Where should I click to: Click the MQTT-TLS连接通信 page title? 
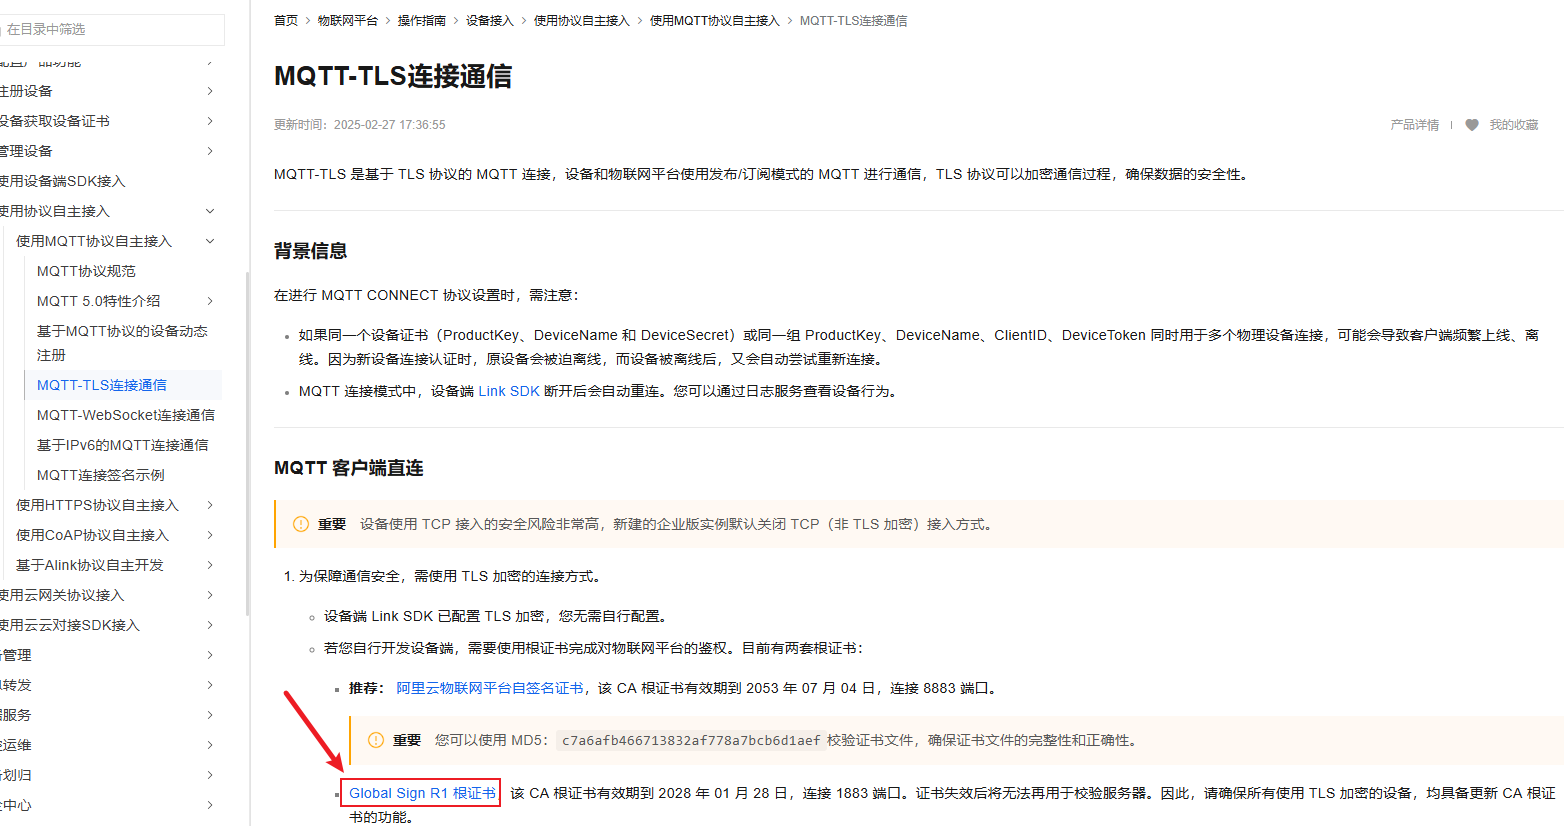(393, 76)
